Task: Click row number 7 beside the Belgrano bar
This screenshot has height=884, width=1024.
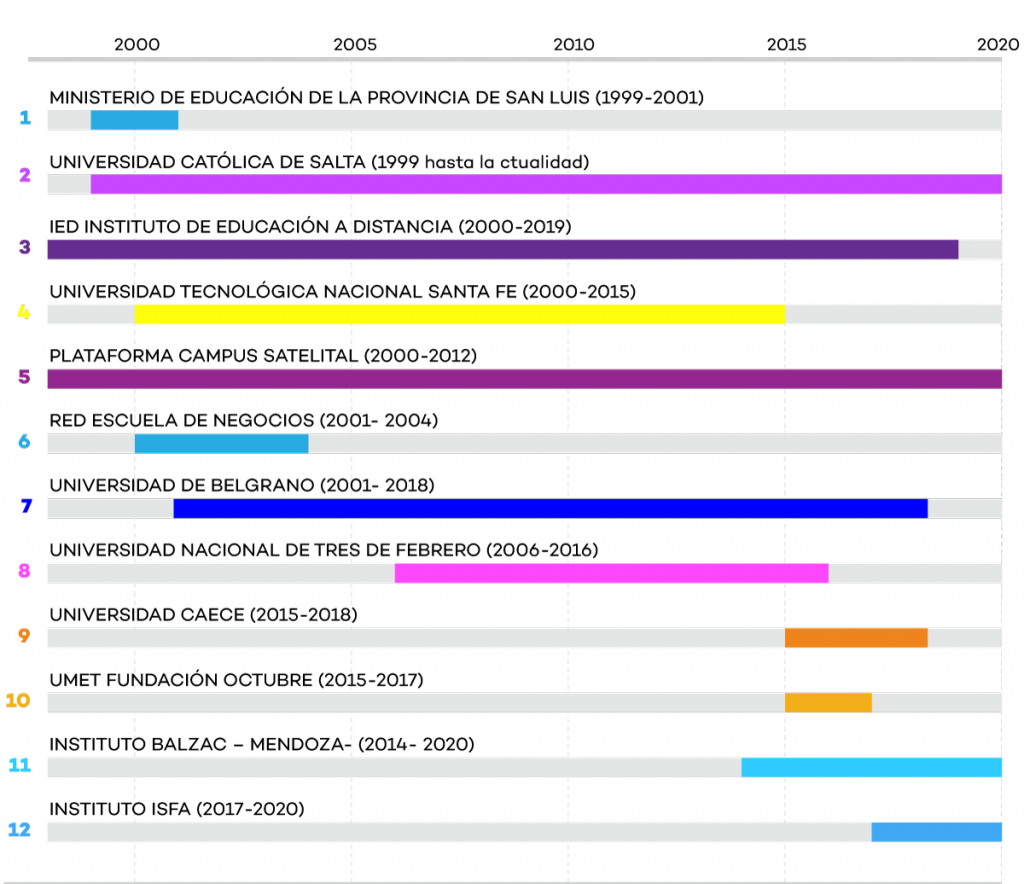Action: pyautogui.click(x=26, y=506)
